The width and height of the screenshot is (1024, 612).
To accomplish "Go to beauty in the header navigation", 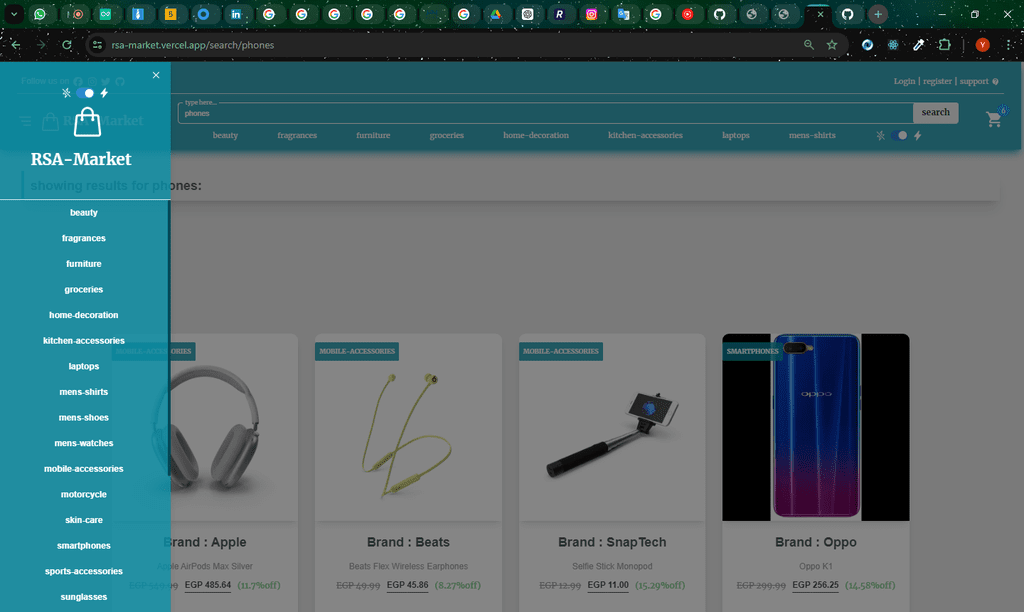I will [x=225, y=135].
